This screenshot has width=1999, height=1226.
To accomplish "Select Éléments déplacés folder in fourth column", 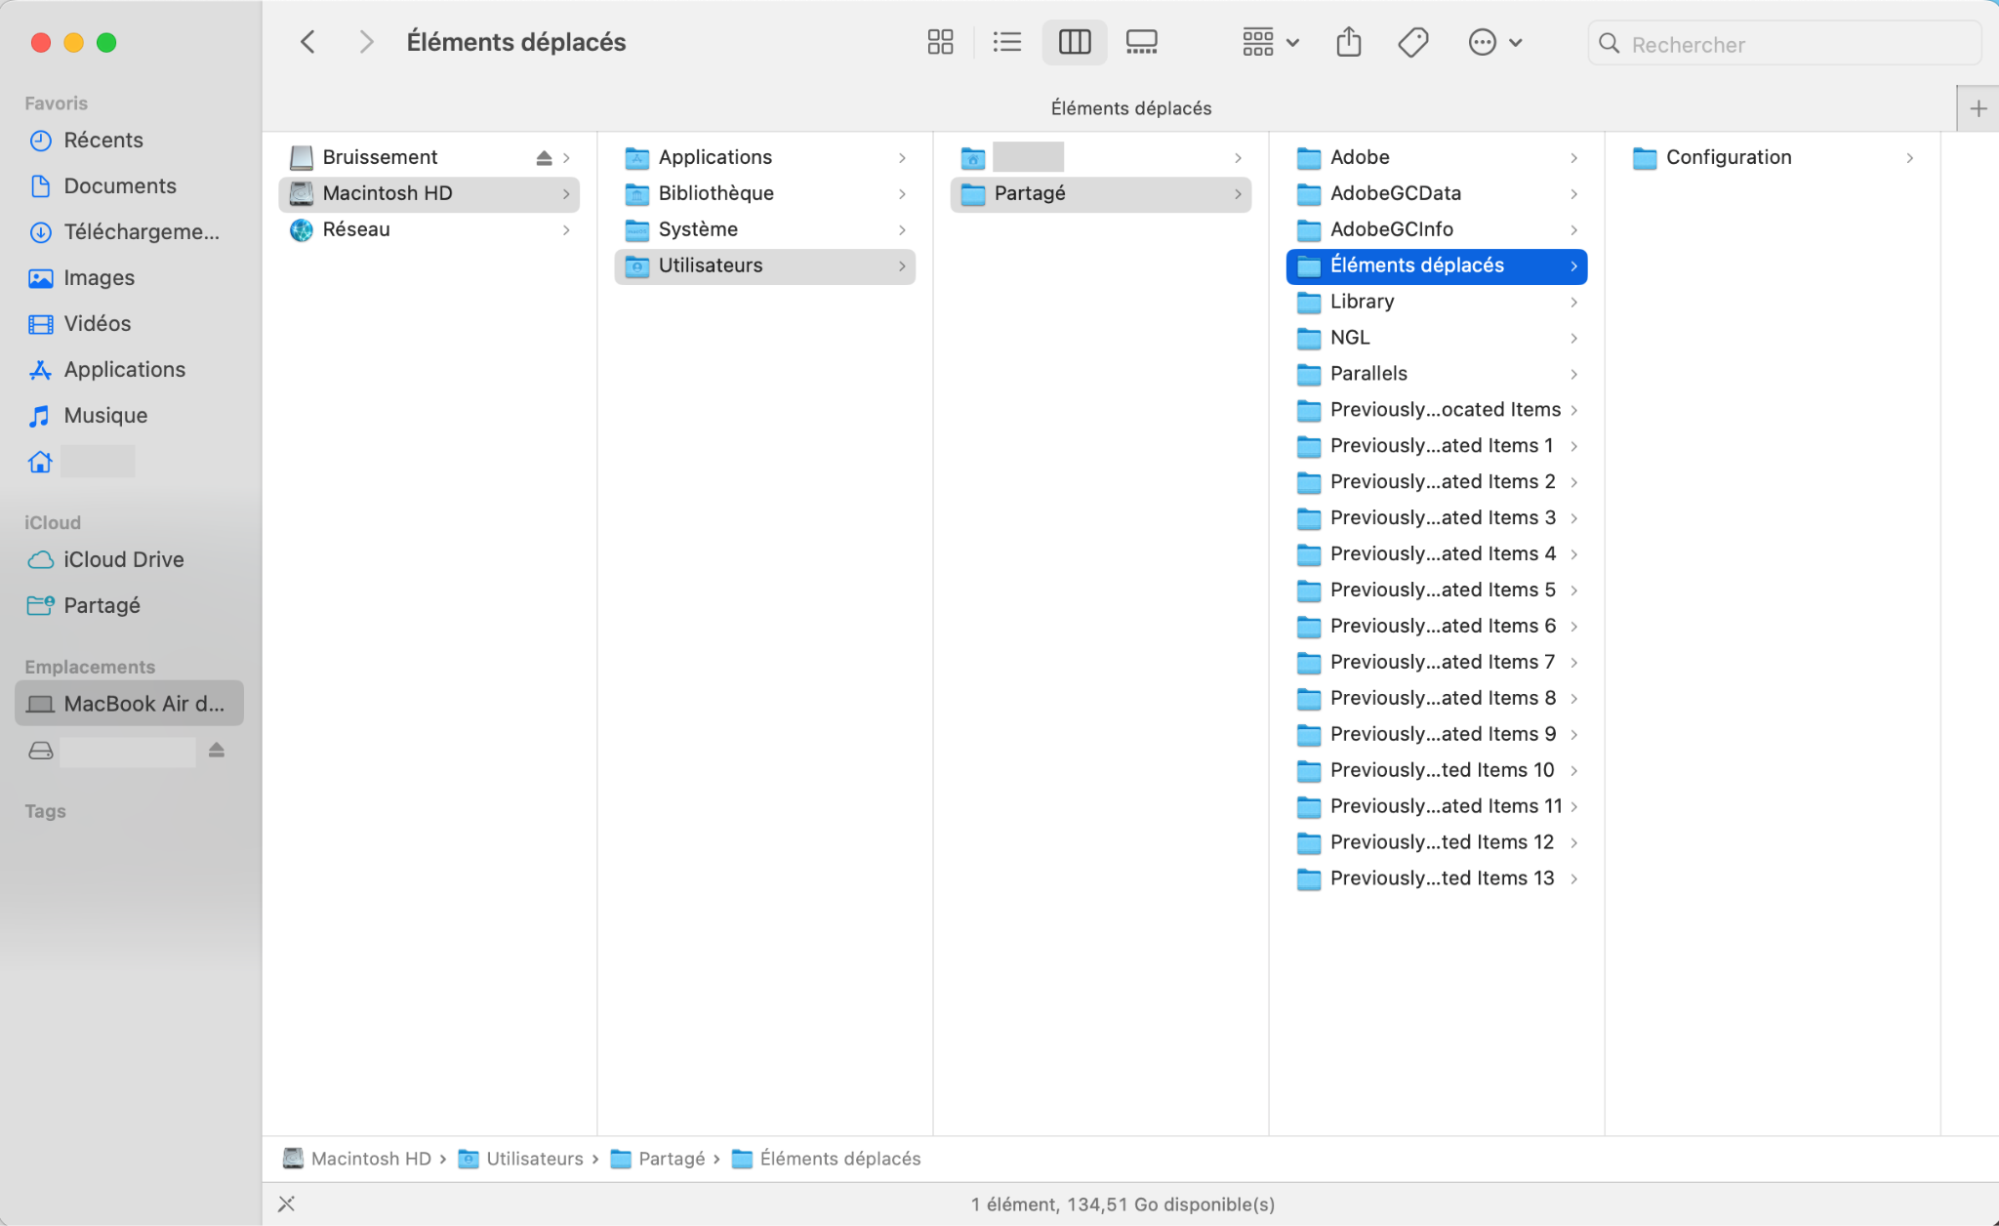I will click(x=1437, y=266).
